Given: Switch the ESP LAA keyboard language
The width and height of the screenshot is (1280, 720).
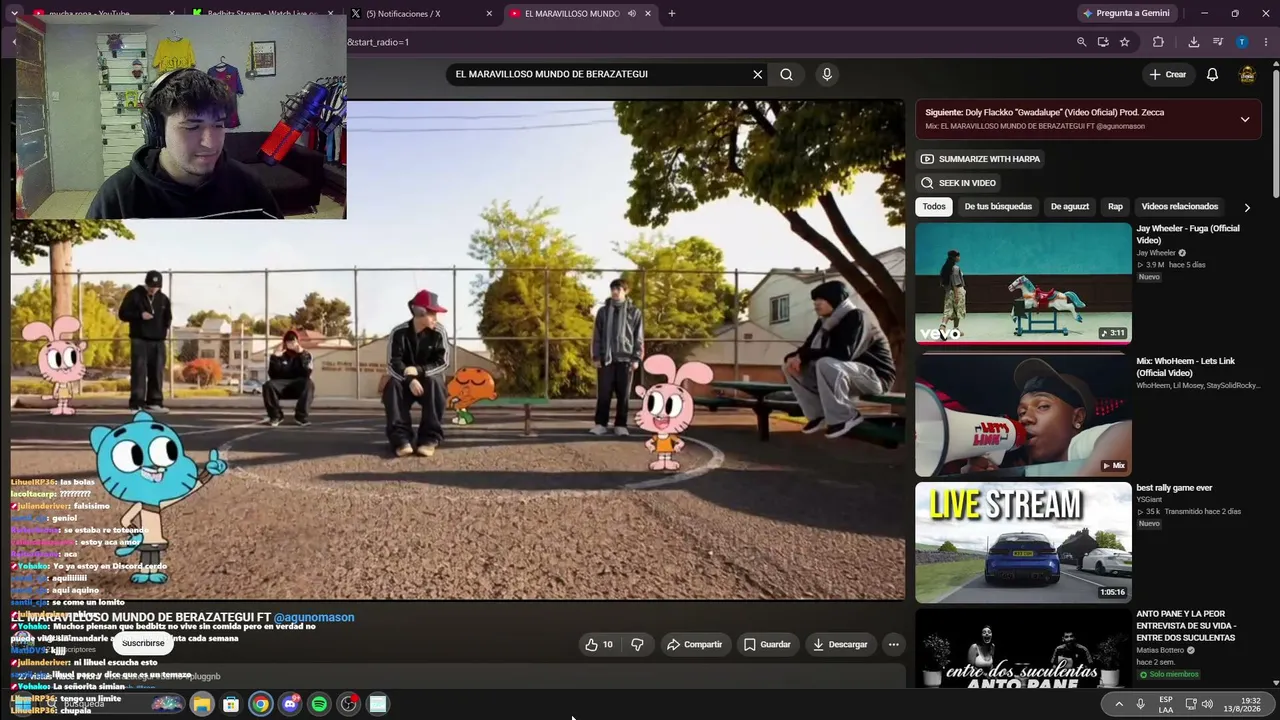Looking at the screenshot, I should click(1166, 704).
